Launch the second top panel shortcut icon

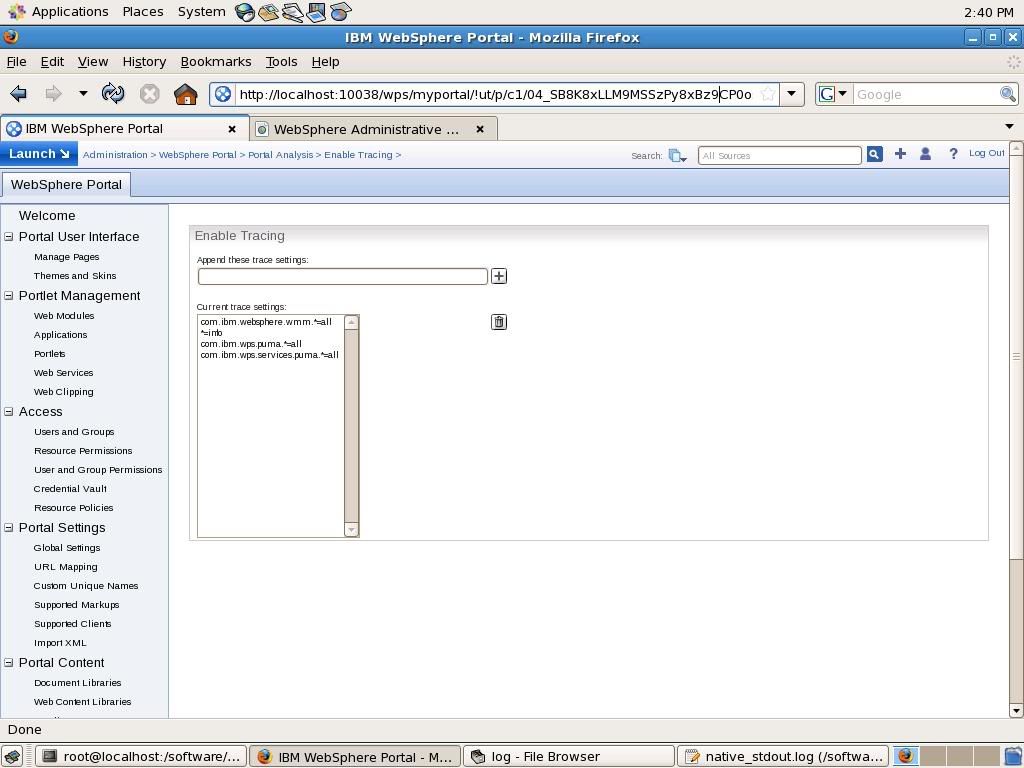[x=268, y=12]
